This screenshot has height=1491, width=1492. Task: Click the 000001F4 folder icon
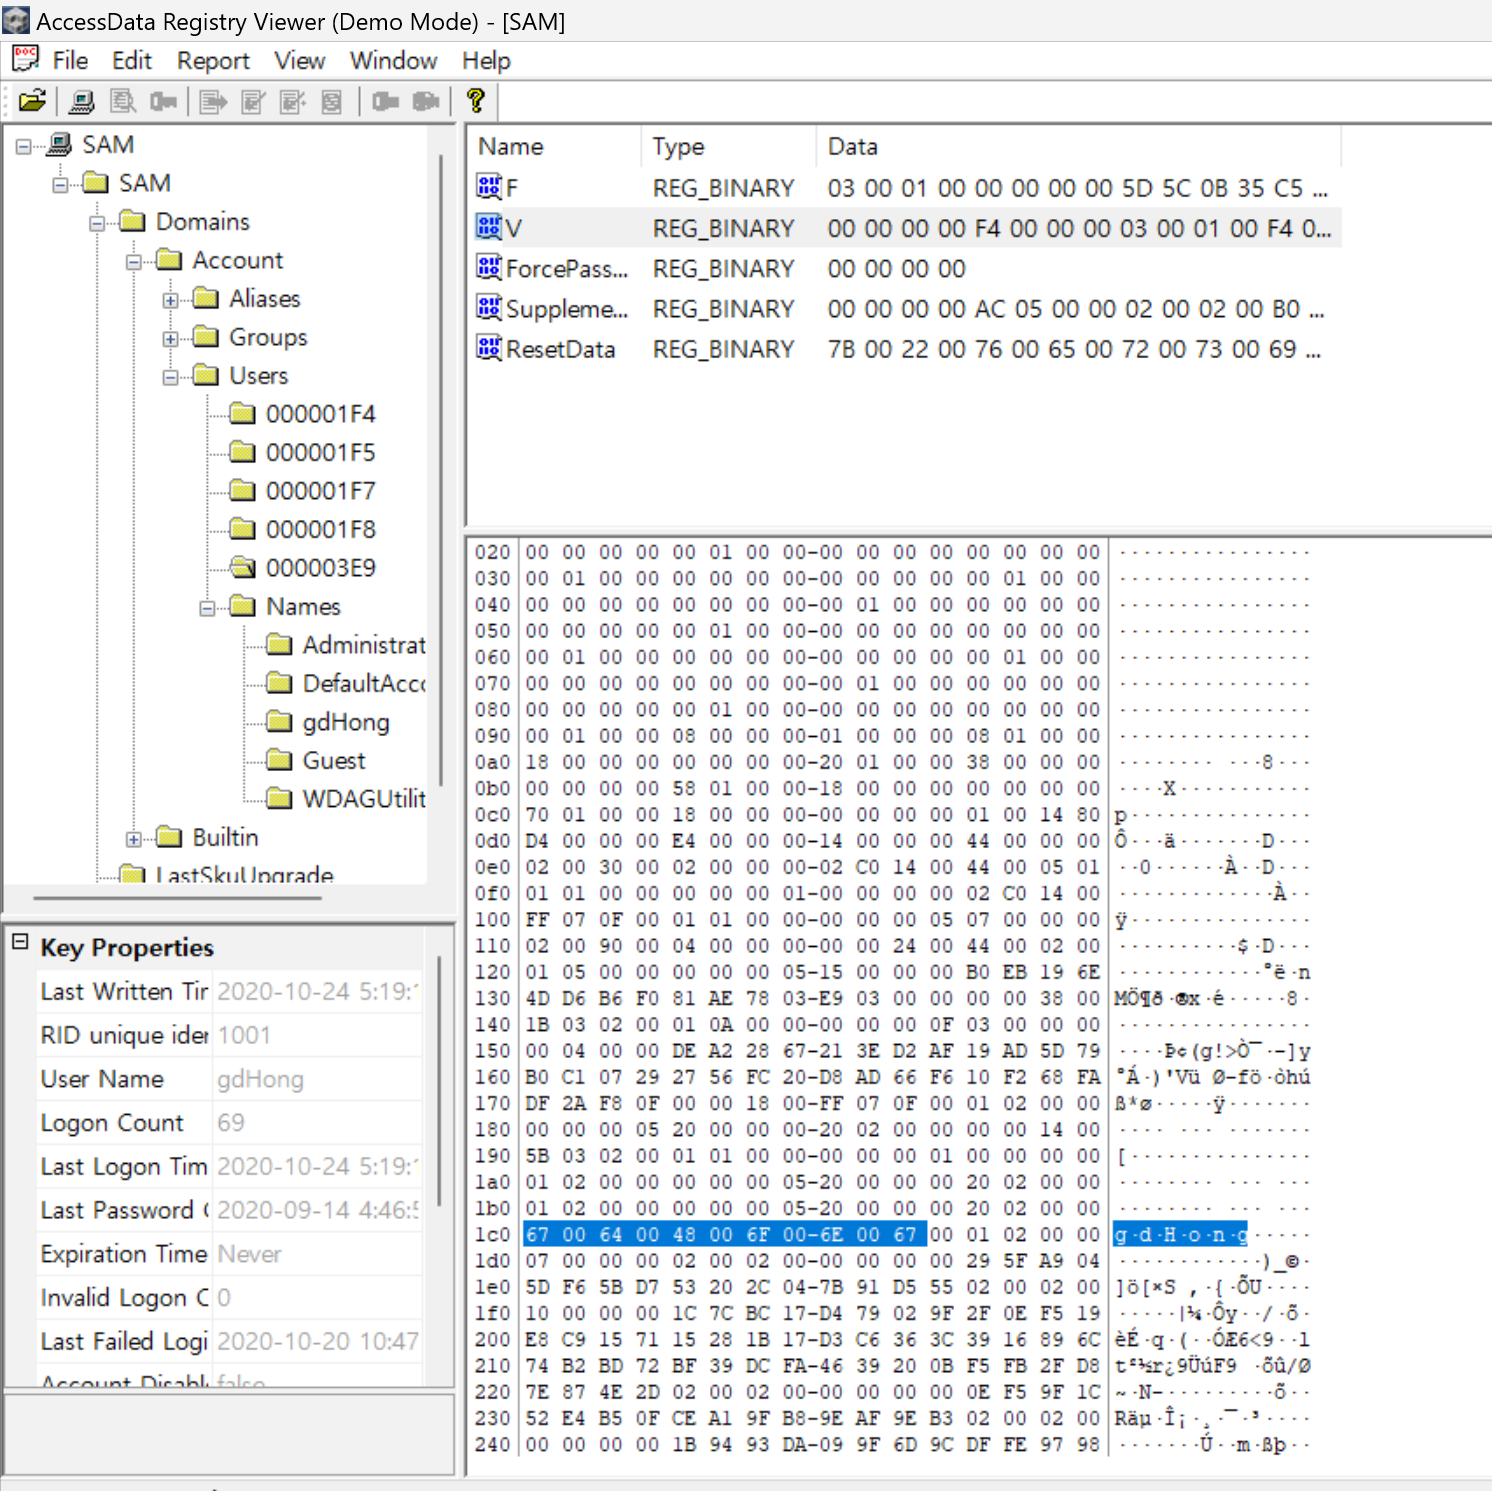coord(242,413)
